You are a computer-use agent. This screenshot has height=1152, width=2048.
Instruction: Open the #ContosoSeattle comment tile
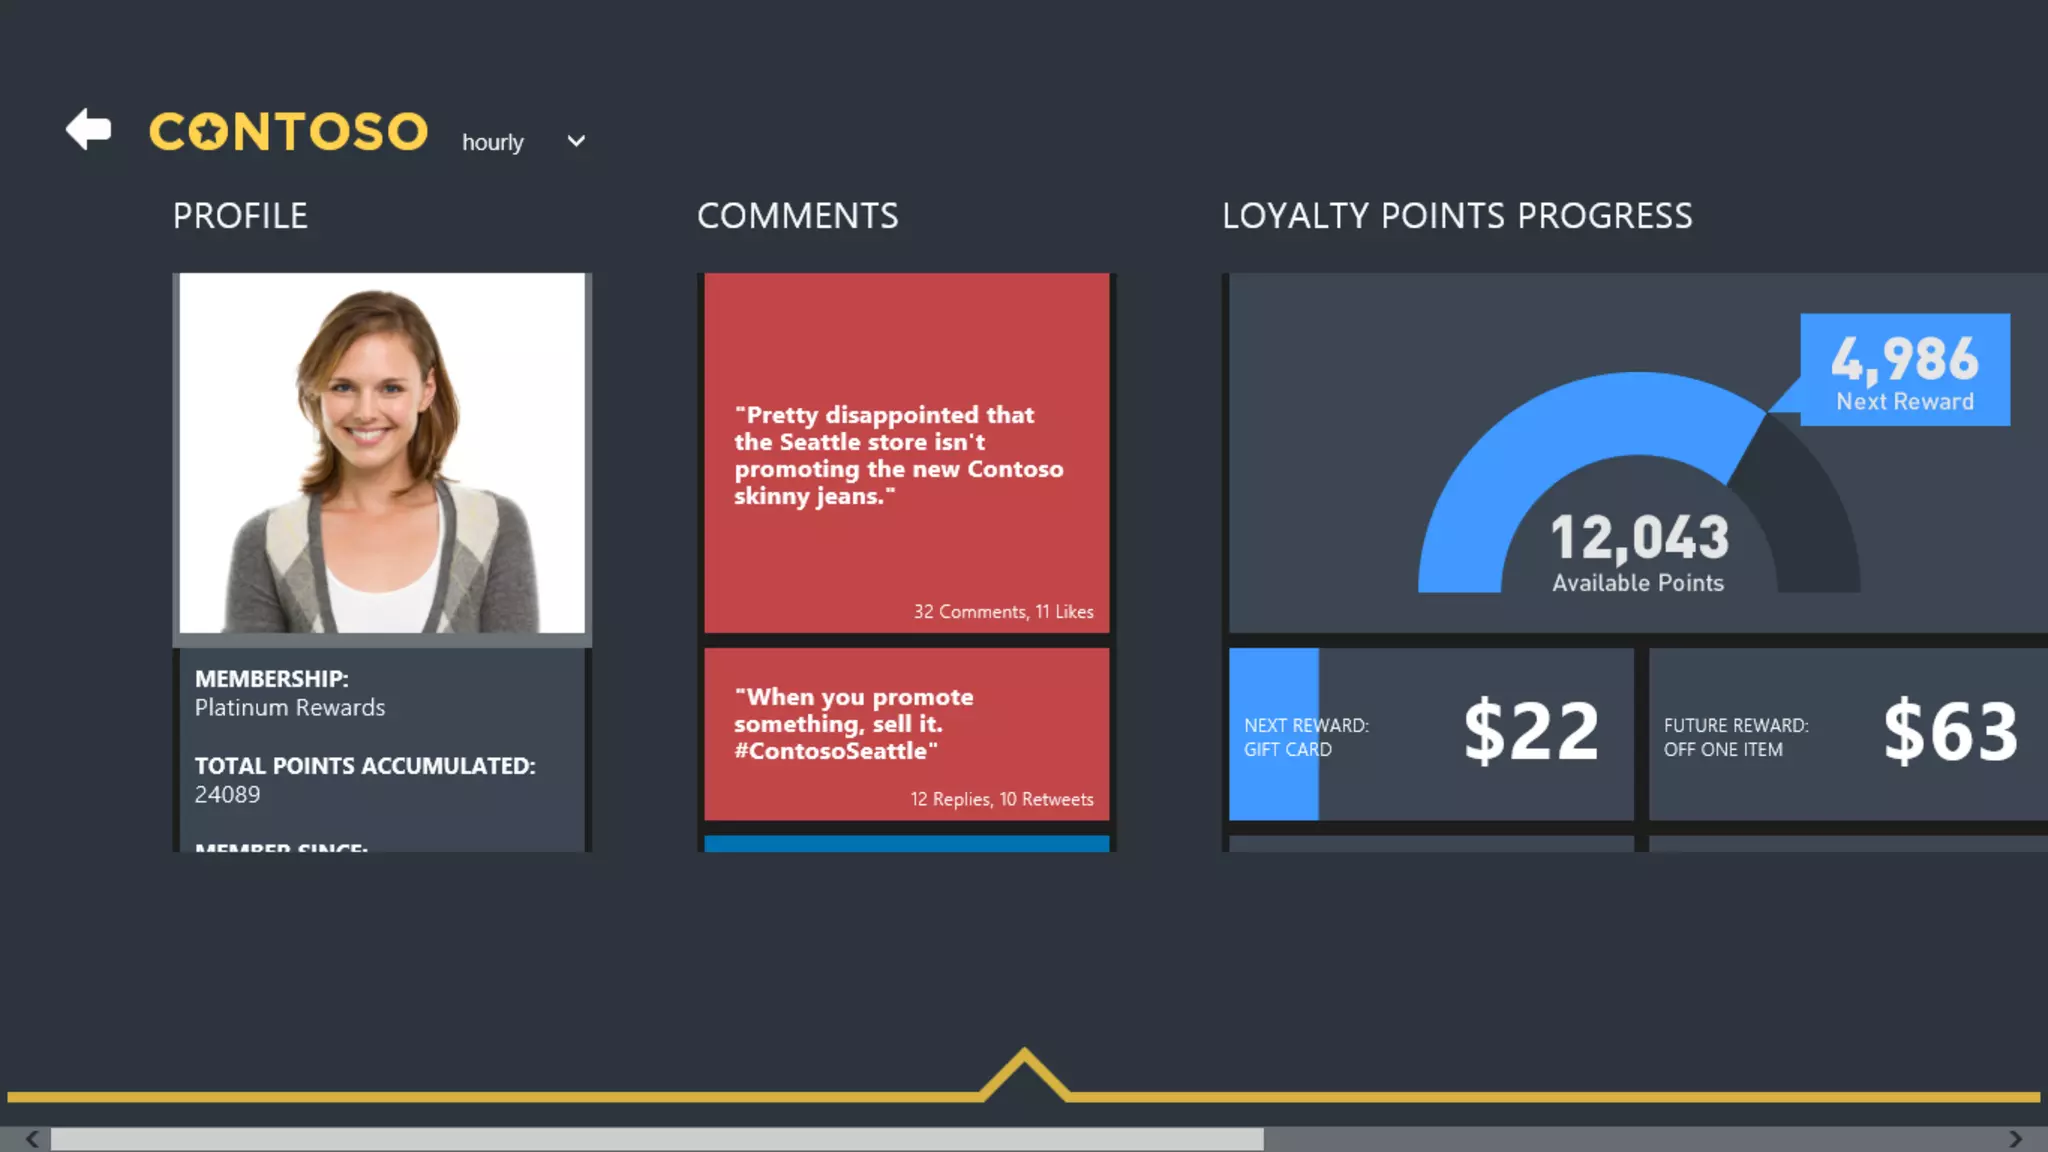click(x=906, y=733)
